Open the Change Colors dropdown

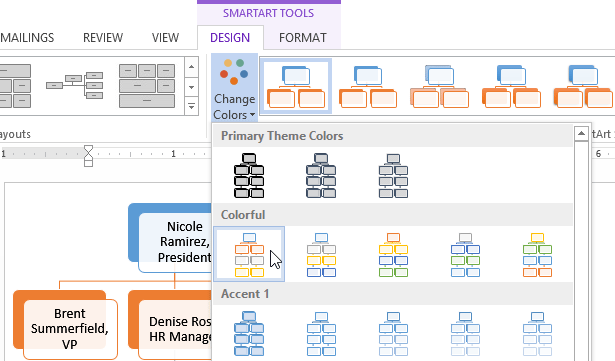pos(235,88)
